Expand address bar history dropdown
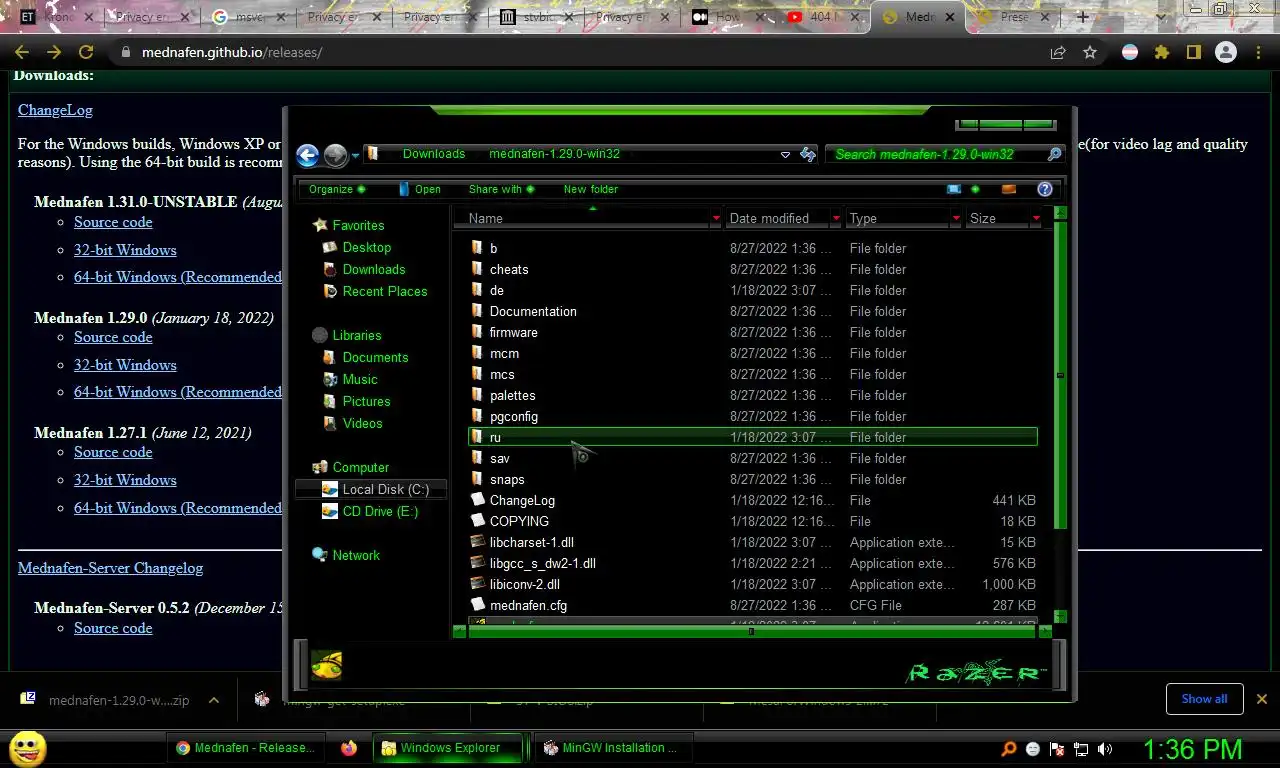Image resolution: width=1280 pixels, height=768 pixels. [785, 154]
